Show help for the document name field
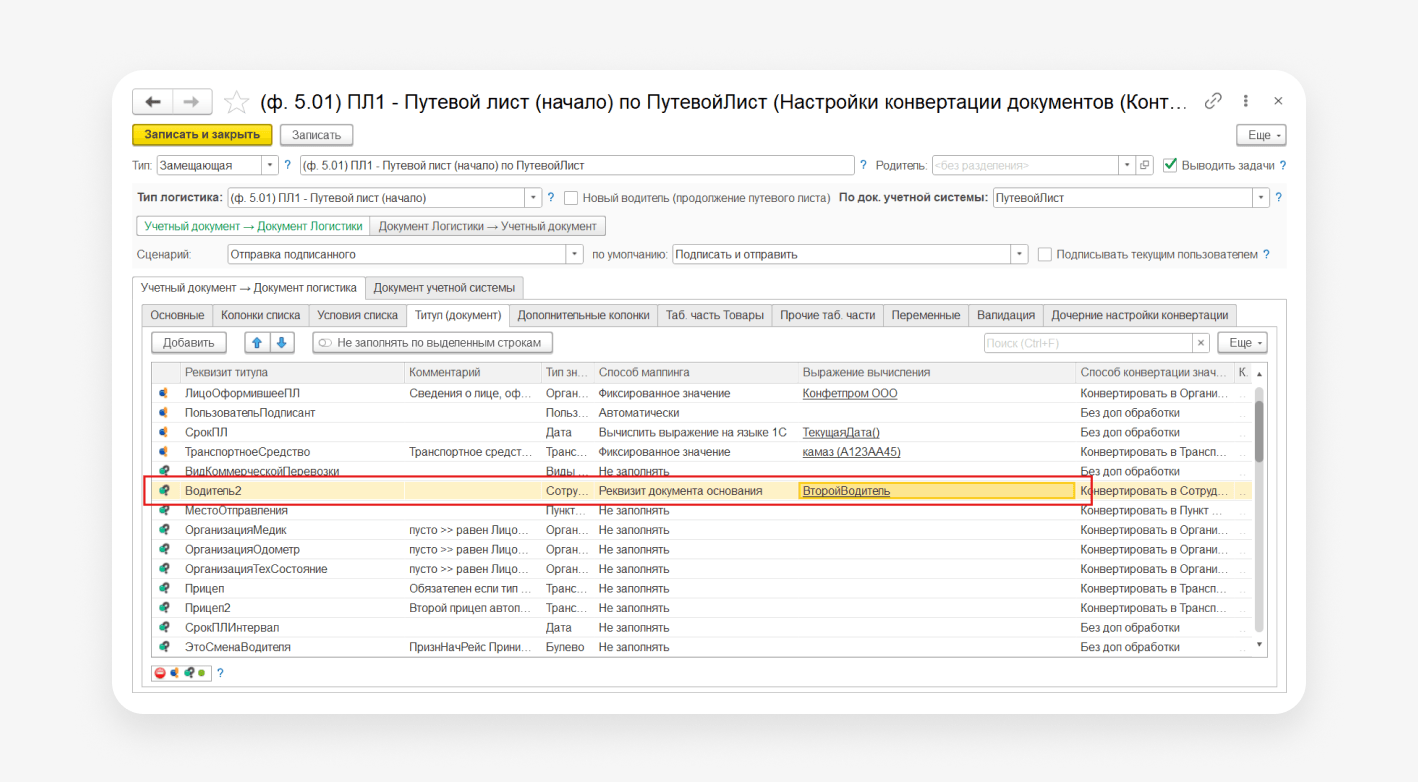 pos(863,165)
